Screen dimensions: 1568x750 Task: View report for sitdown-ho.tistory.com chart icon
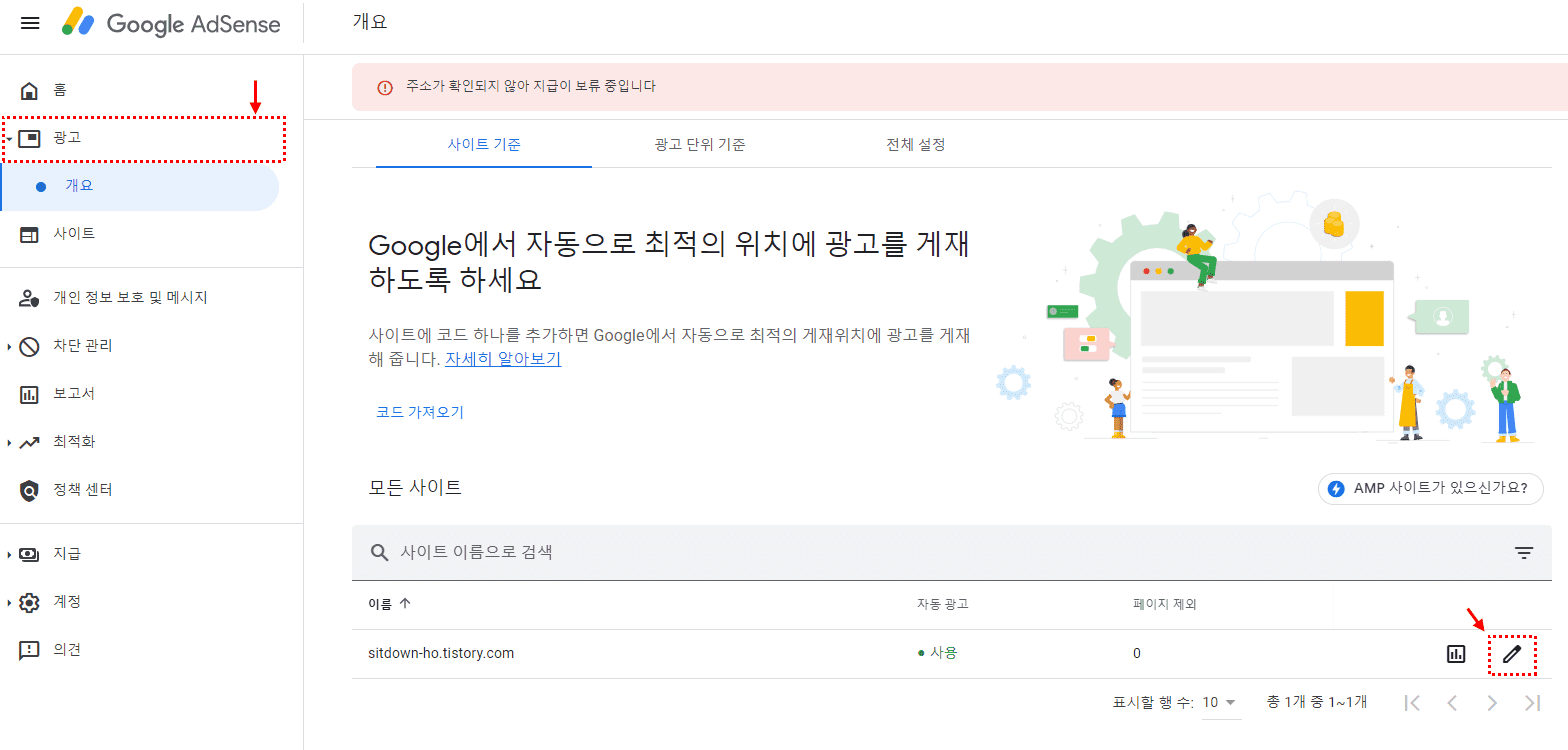[1456, 654]
